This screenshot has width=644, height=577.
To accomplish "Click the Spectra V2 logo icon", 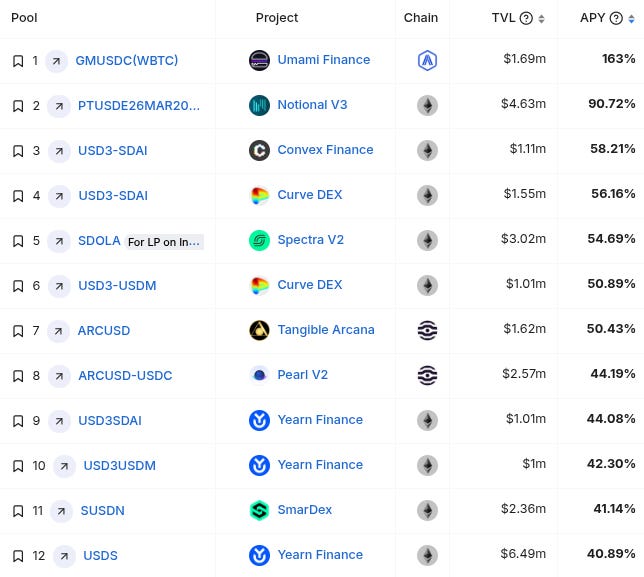I will click(260, 240).
